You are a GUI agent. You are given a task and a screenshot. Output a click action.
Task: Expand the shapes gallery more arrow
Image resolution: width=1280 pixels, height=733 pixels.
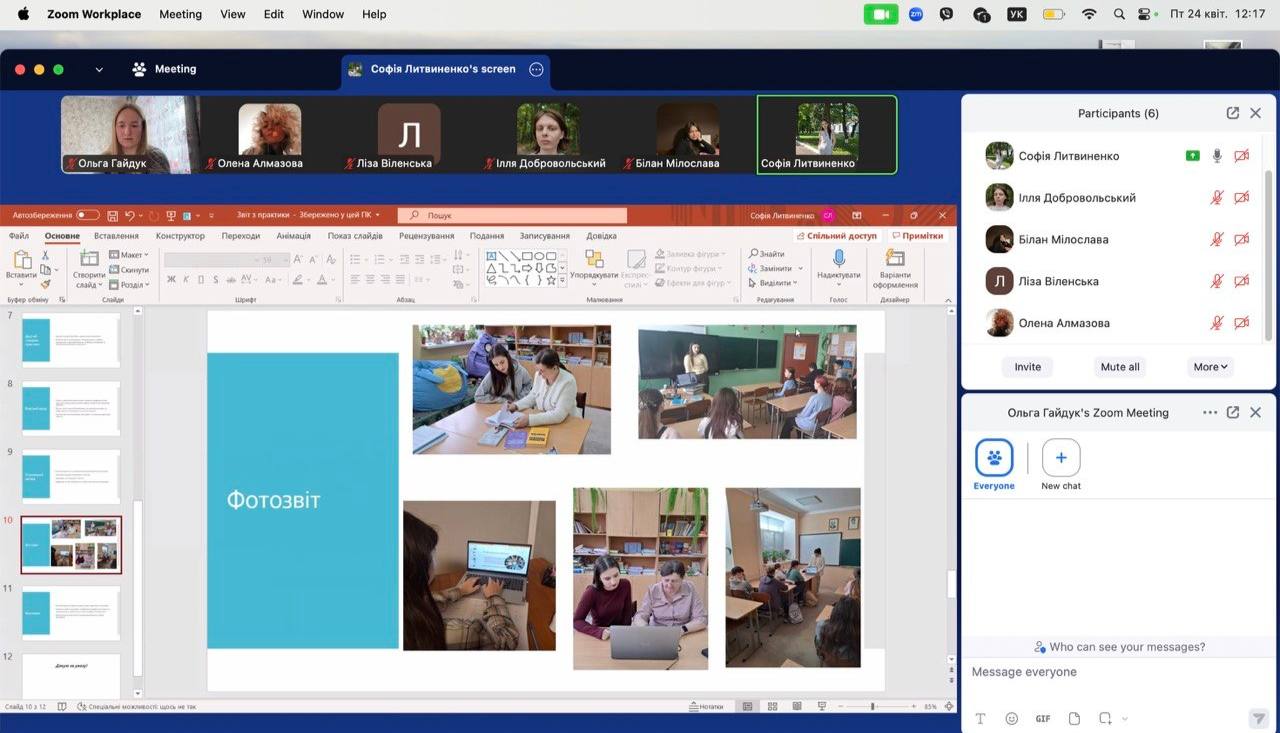click(x=562, y=281)
